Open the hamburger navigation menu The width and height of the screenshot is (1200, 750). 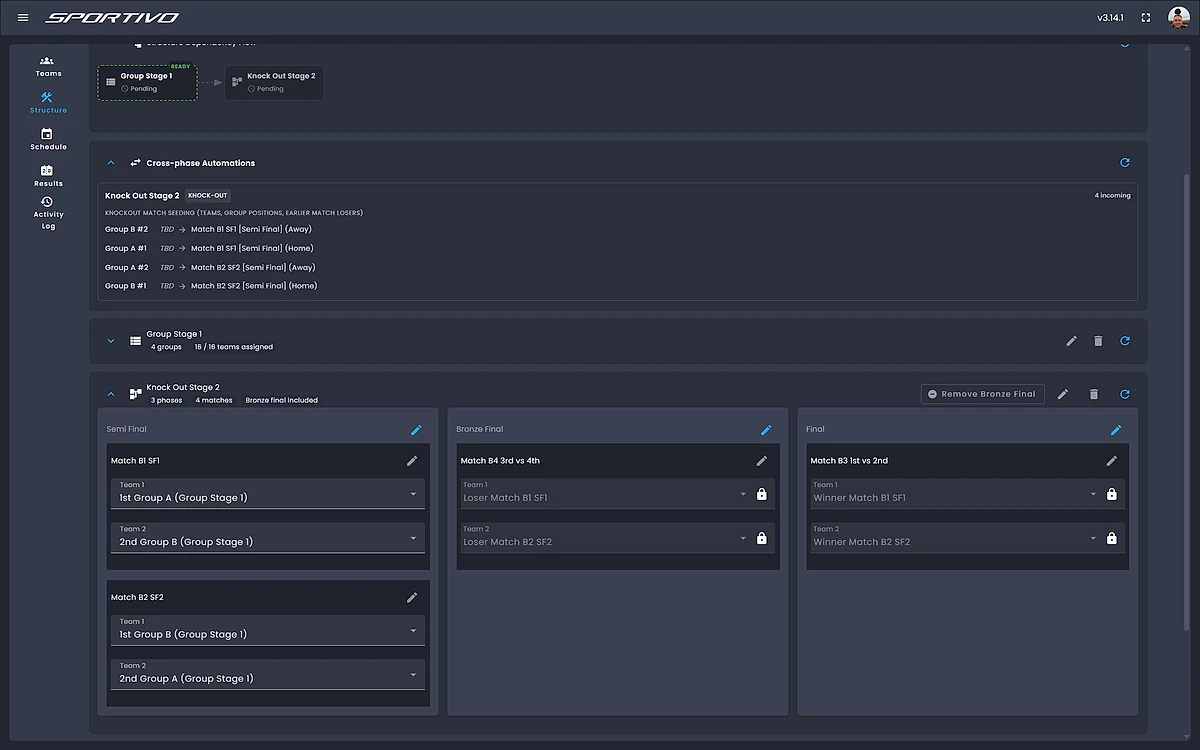(x=23, y=17)
